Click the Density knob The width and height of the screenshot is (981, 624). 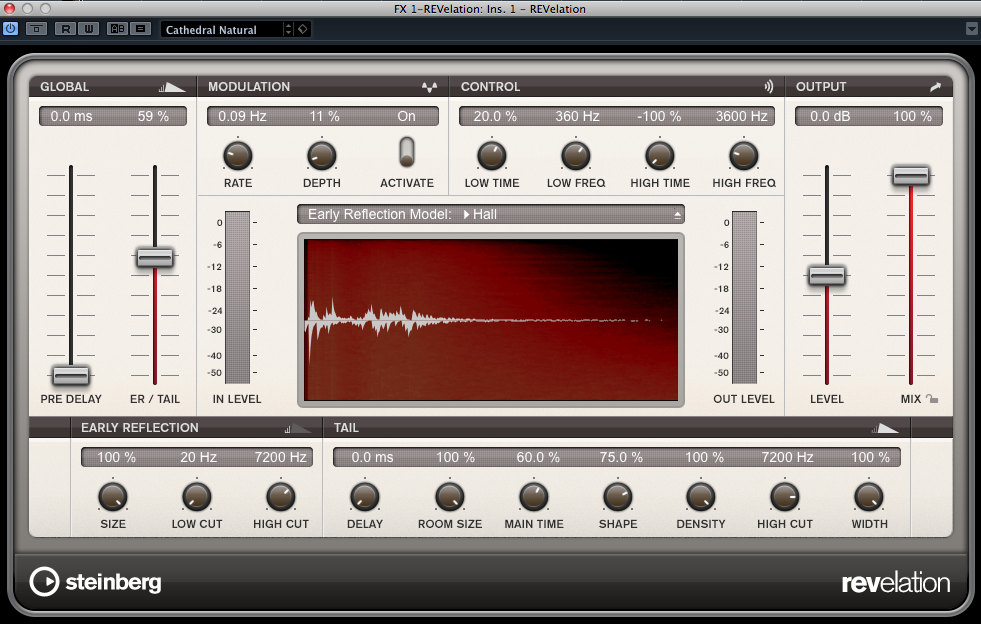tap(701, 497)
